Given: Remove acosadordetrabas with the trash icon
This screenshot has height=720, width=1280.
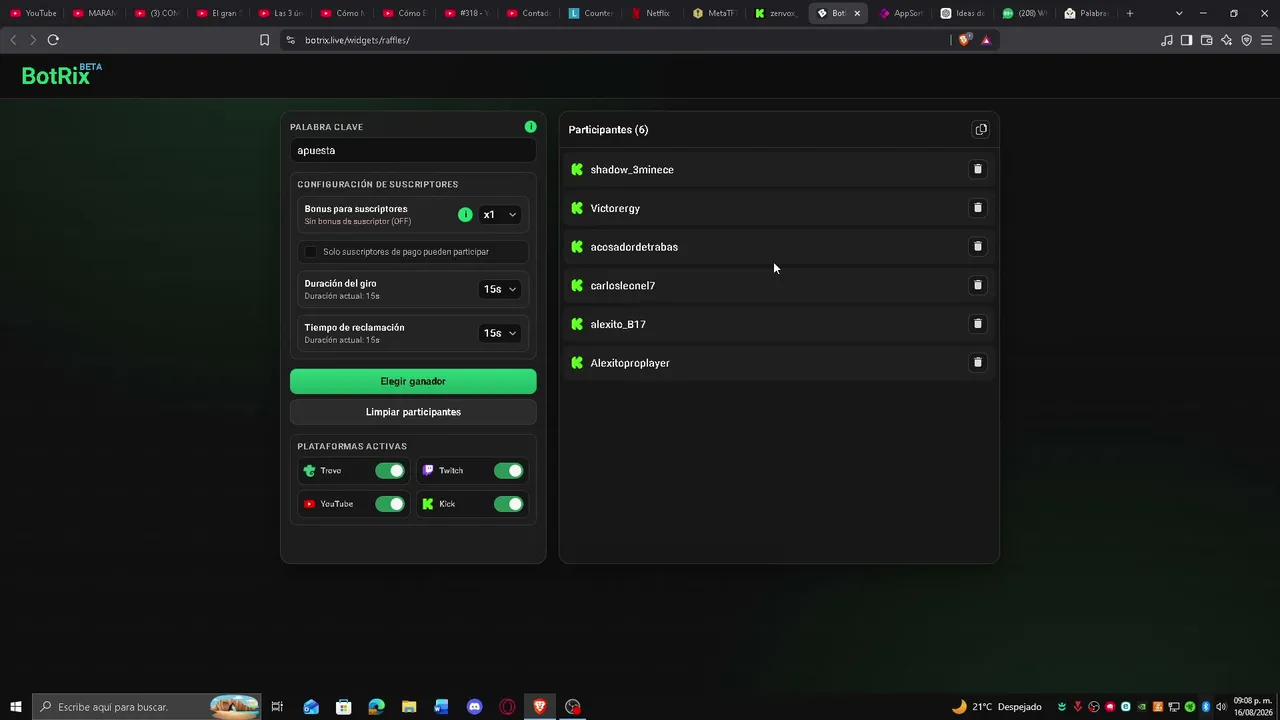Looking at the screenshot, I should (978, 247).
